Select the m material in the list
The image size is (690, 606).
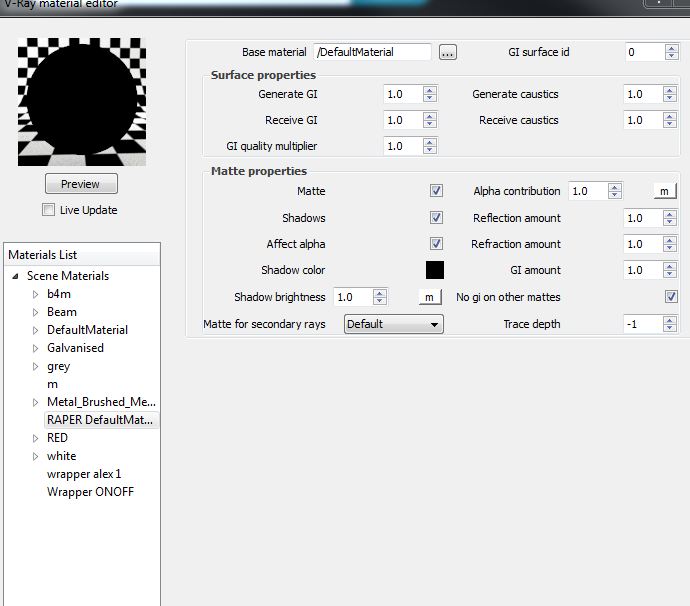pos(52,384)
